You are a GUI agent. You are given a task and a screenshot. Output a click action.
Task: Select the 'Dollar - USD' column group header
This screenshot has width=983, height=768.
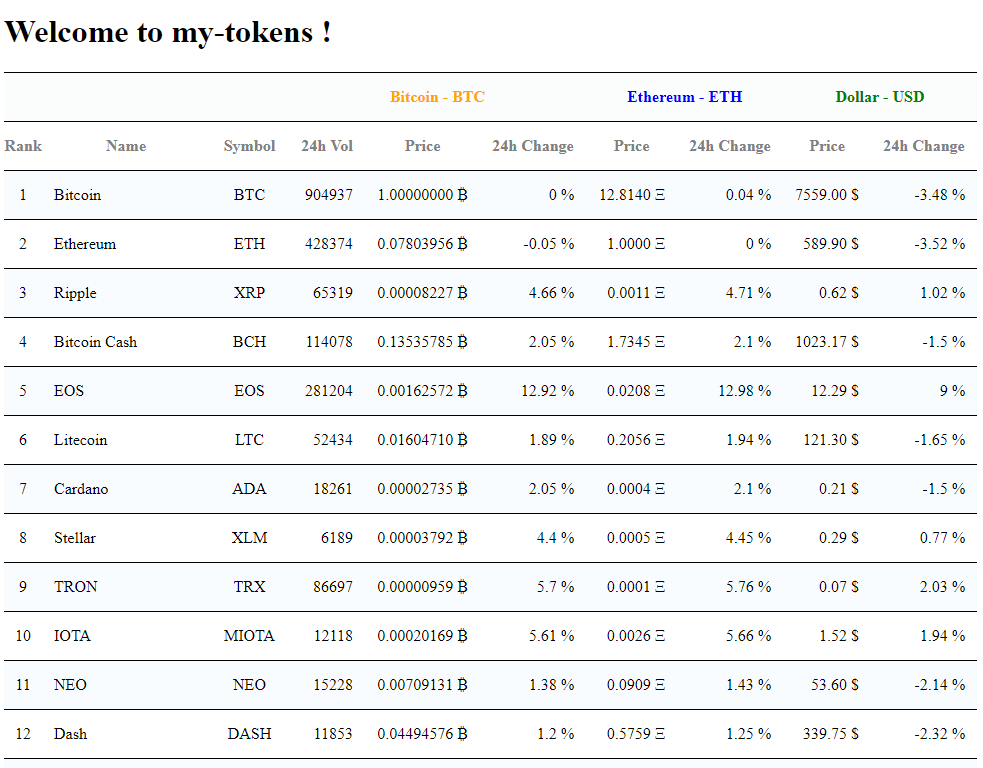tap(880, 97)
